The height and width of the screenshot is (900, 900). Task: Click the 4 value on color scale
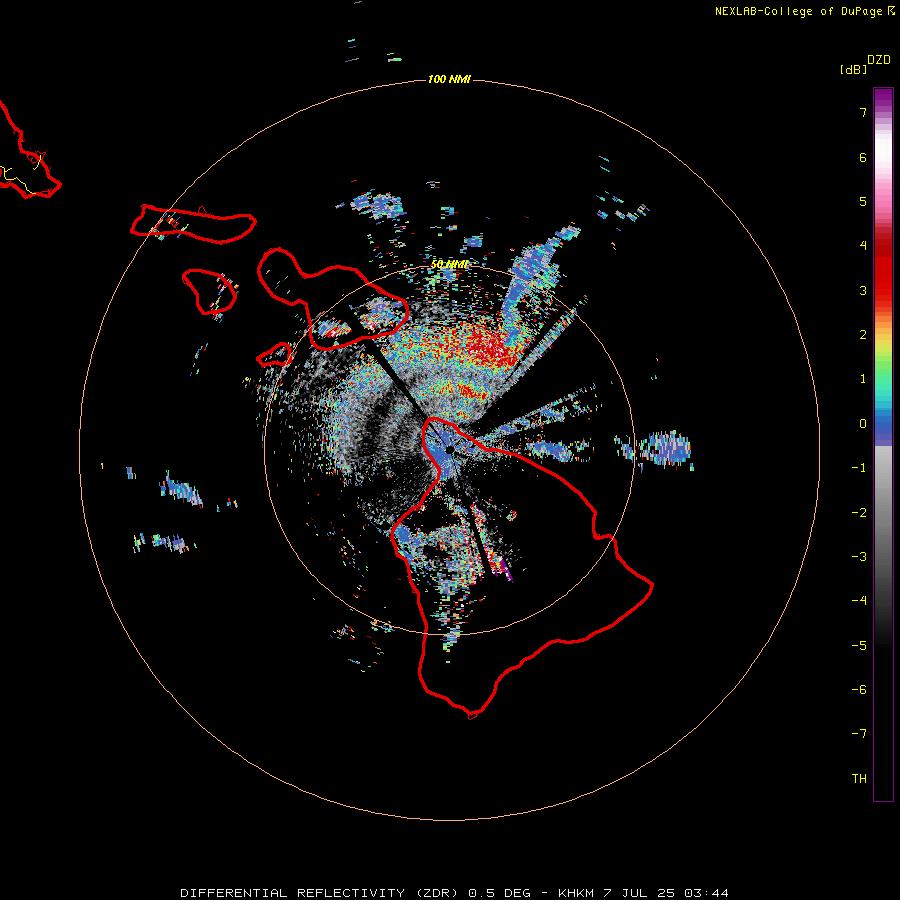(863, 246)
